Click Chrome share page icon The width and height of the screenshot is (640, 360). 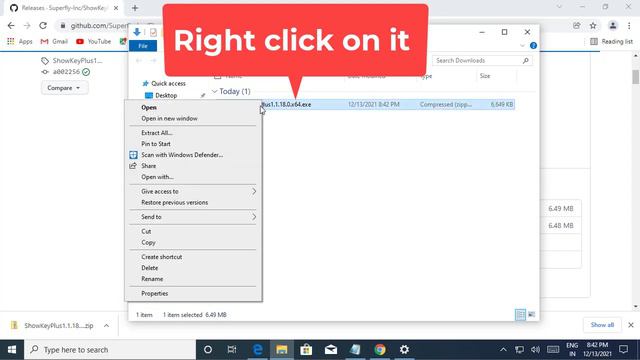pyautogui.click(x=576, y=26)
